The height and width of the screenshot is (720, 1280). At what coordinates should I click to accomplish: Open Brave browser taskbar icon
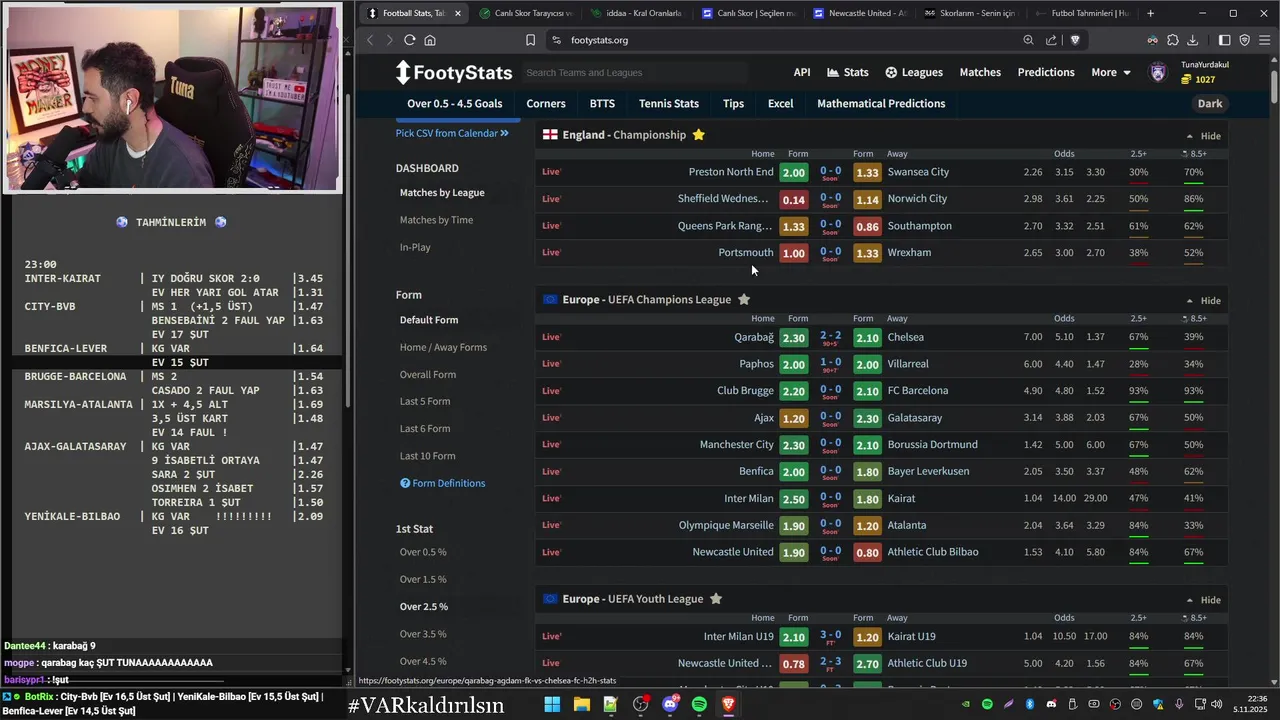click(729, 705)
